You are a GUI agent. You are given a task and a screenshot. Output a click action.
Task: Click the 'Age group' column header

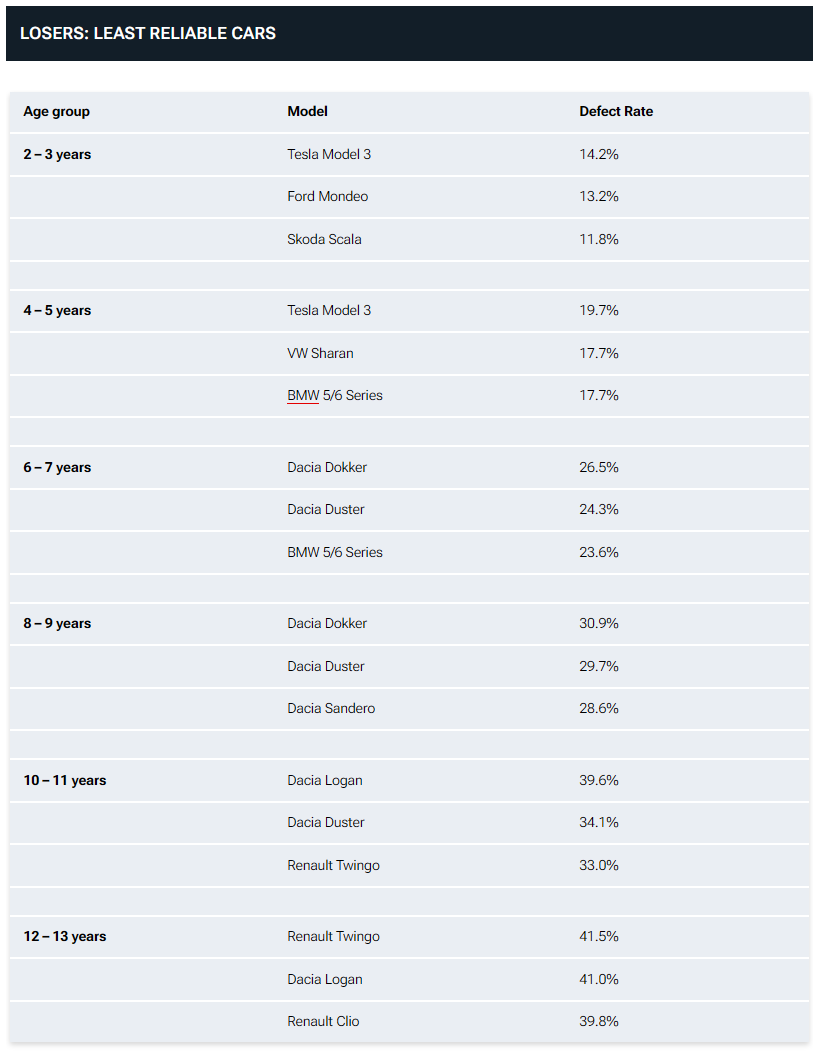pos(57,112)
